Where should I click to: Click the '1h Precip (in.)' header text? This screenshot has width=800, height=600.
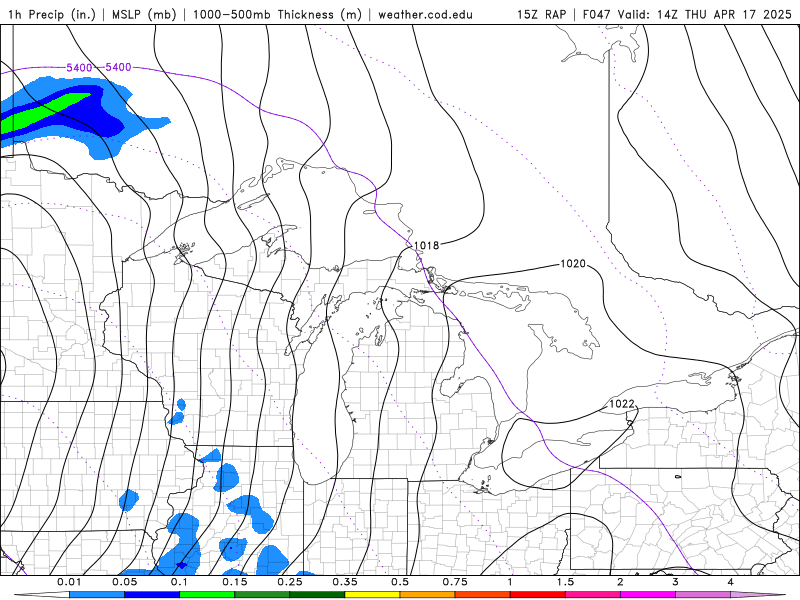click(52, 14)
